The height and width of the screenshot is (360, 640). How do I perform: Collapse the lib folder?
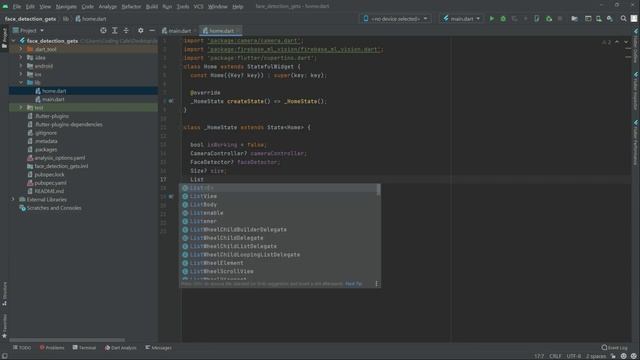21,82
